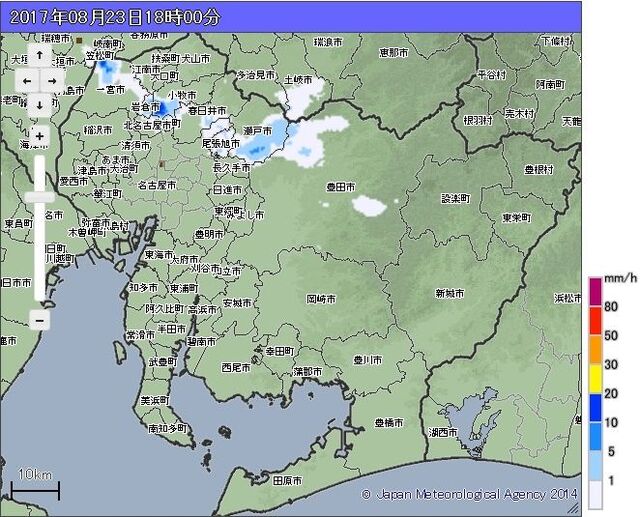Image resolution: width=640 pixels, height=517 pixels.
Task: Click the 幸田町 label on the map
Action: [x=280, y=351]
